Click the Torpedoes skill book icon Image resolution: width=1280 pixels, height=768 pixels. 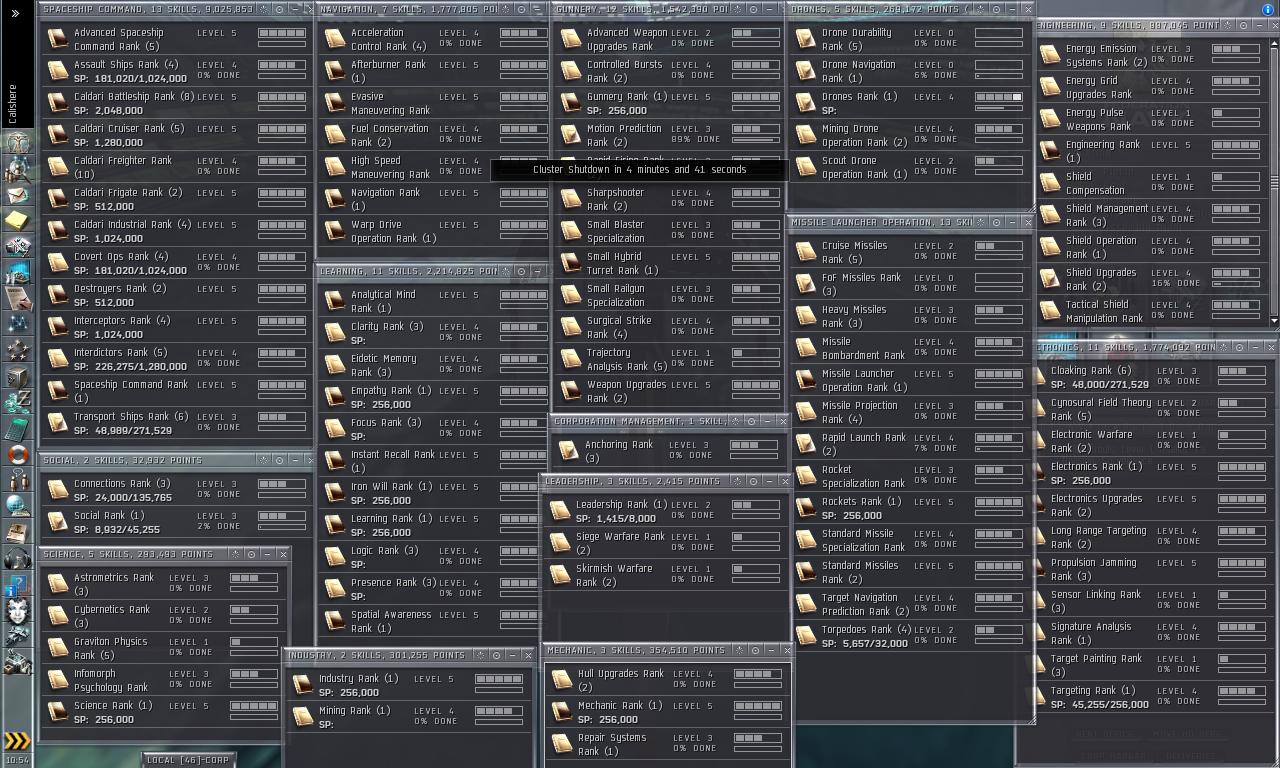click(x=806, y=636)
